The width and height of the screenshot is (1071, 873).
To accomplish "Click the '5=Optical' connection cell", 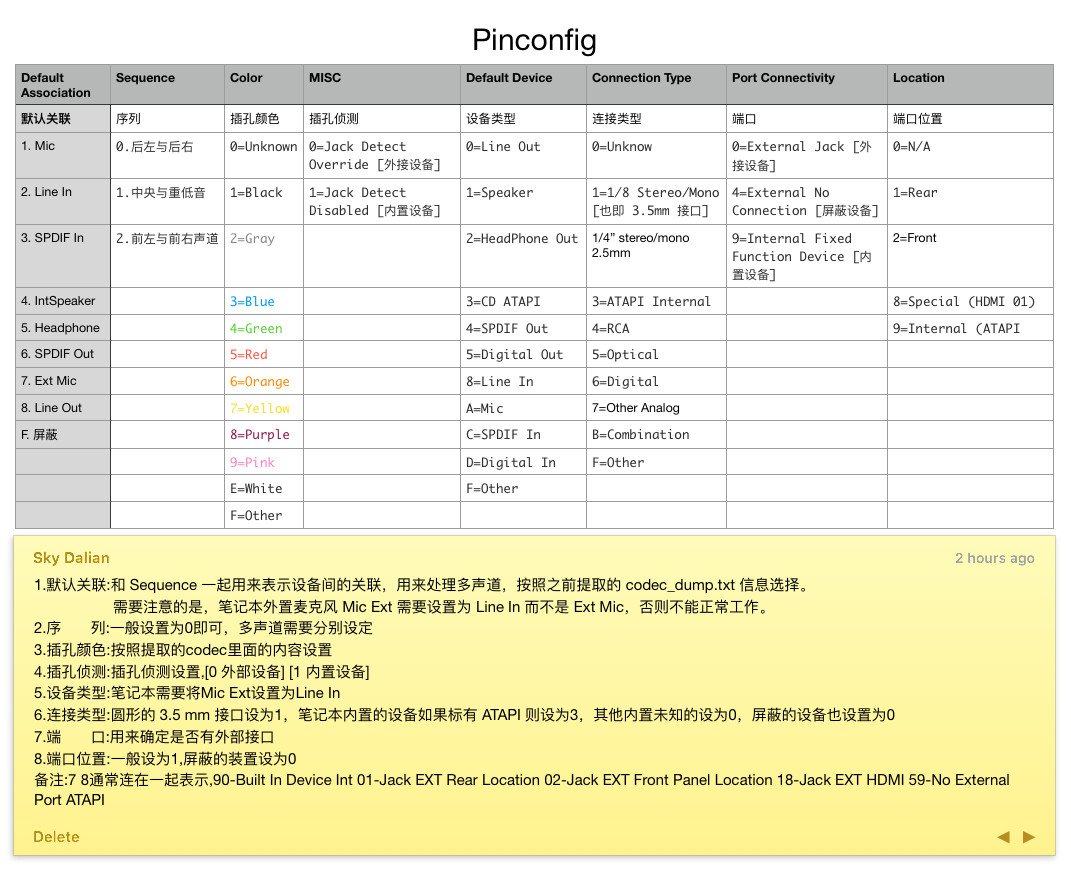I will pos(656,355).
